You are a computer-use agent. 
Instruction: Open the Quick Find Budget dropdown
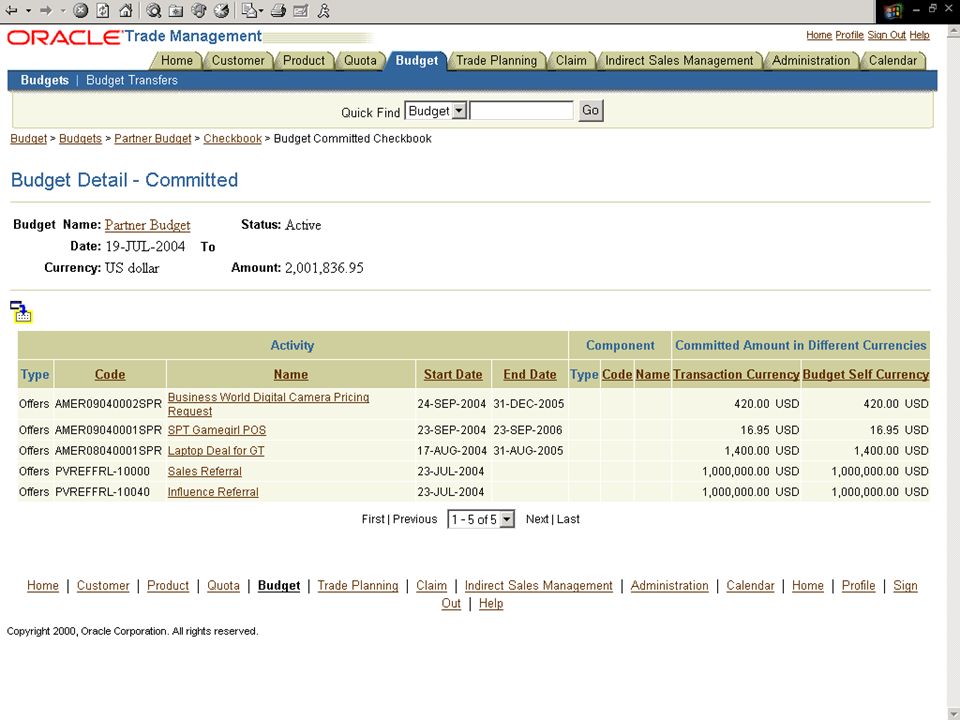click(436, 111)
